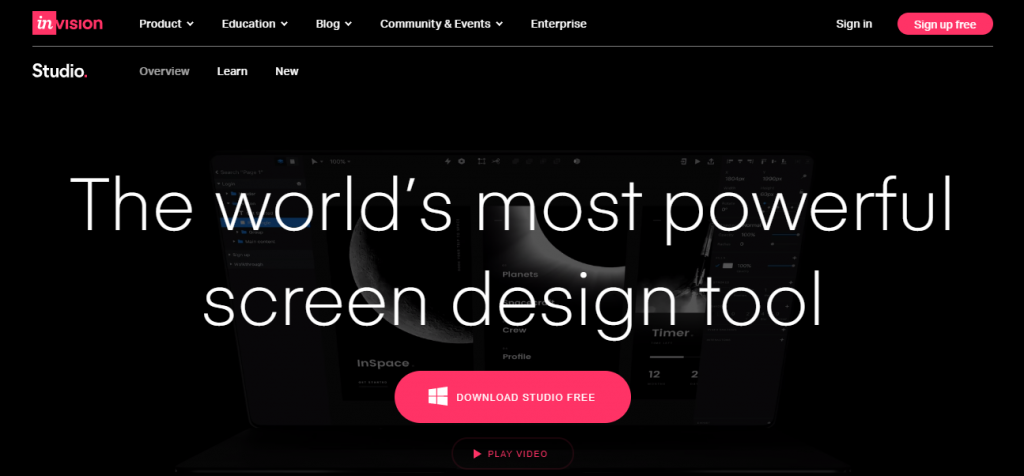Screen dimensions: 1024x476
Task: Go to the Enterprise page
Action: [x=558, y=24]
